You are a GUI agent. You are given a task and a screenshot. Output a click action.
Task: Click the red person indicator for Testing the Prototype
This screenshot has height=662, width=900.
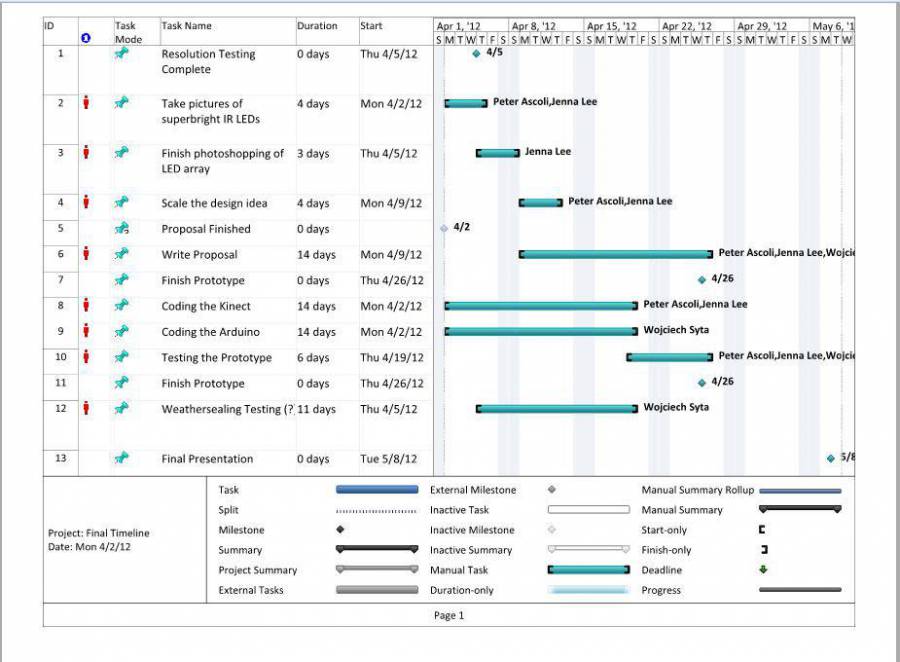[x=86, y=357]
